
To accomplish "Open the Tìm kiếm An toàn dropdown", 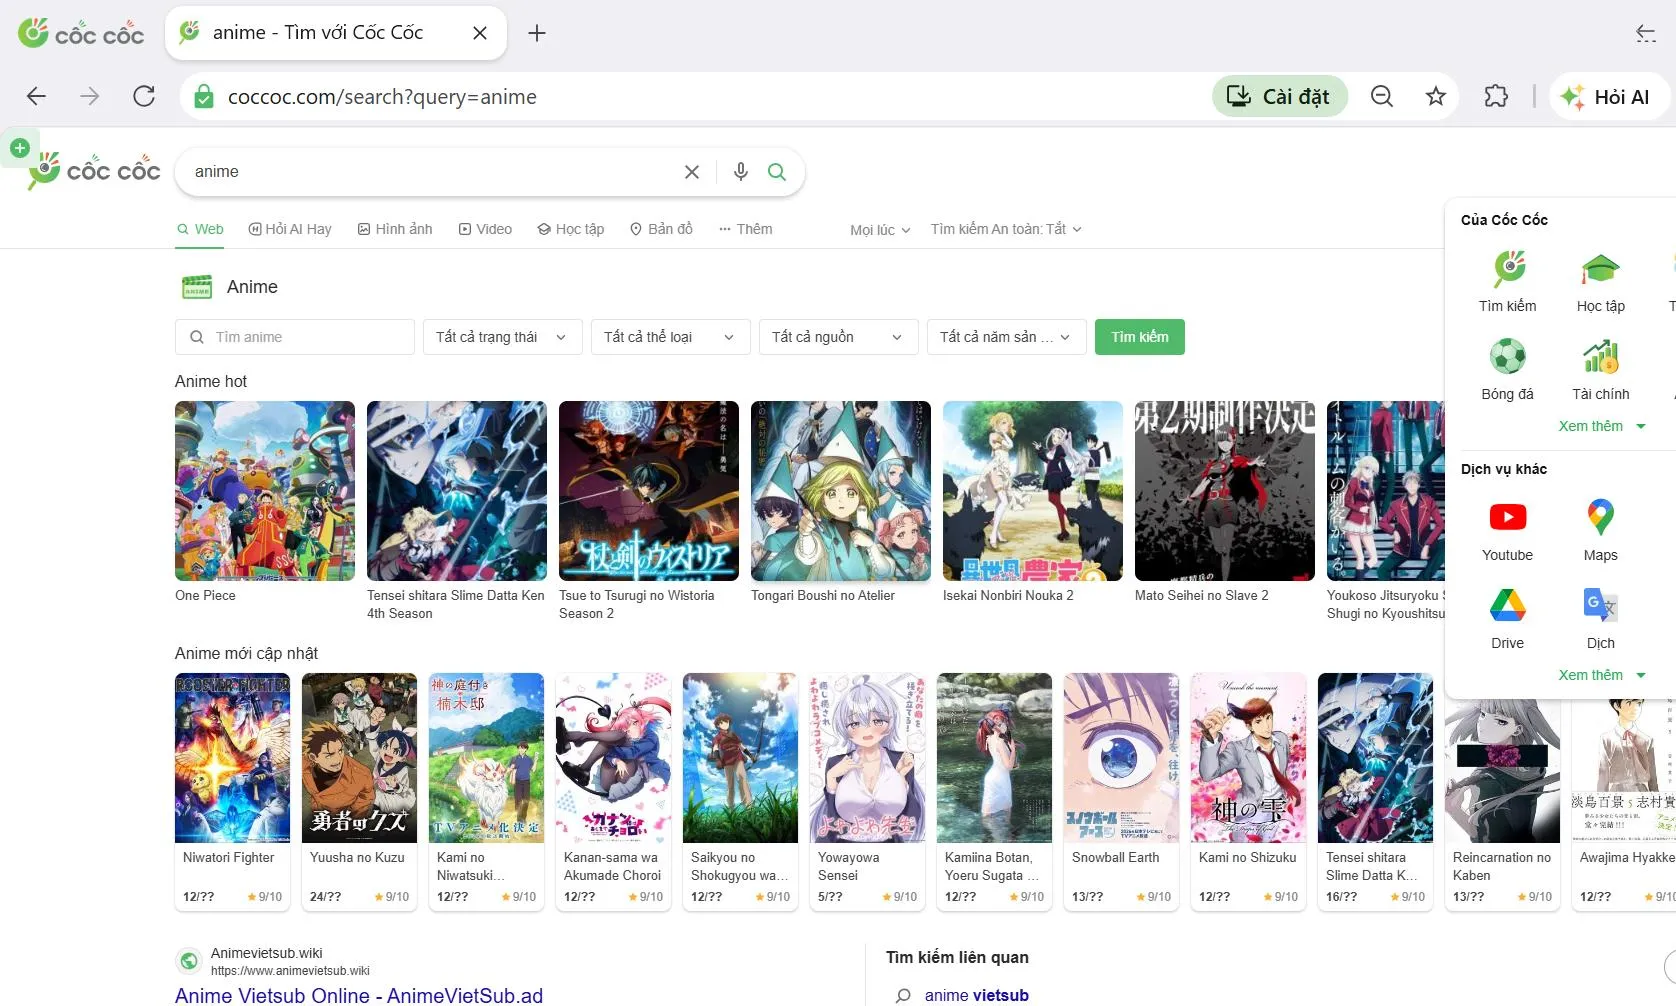I will (1006, 229).
